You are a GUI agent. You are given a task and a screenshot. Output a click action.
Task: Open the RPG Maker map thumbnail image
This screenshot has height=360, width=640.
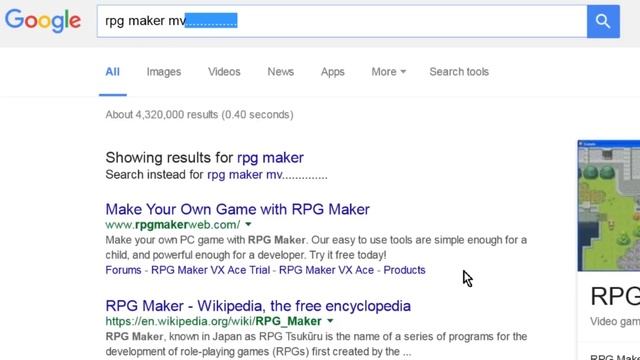[609, 206]
